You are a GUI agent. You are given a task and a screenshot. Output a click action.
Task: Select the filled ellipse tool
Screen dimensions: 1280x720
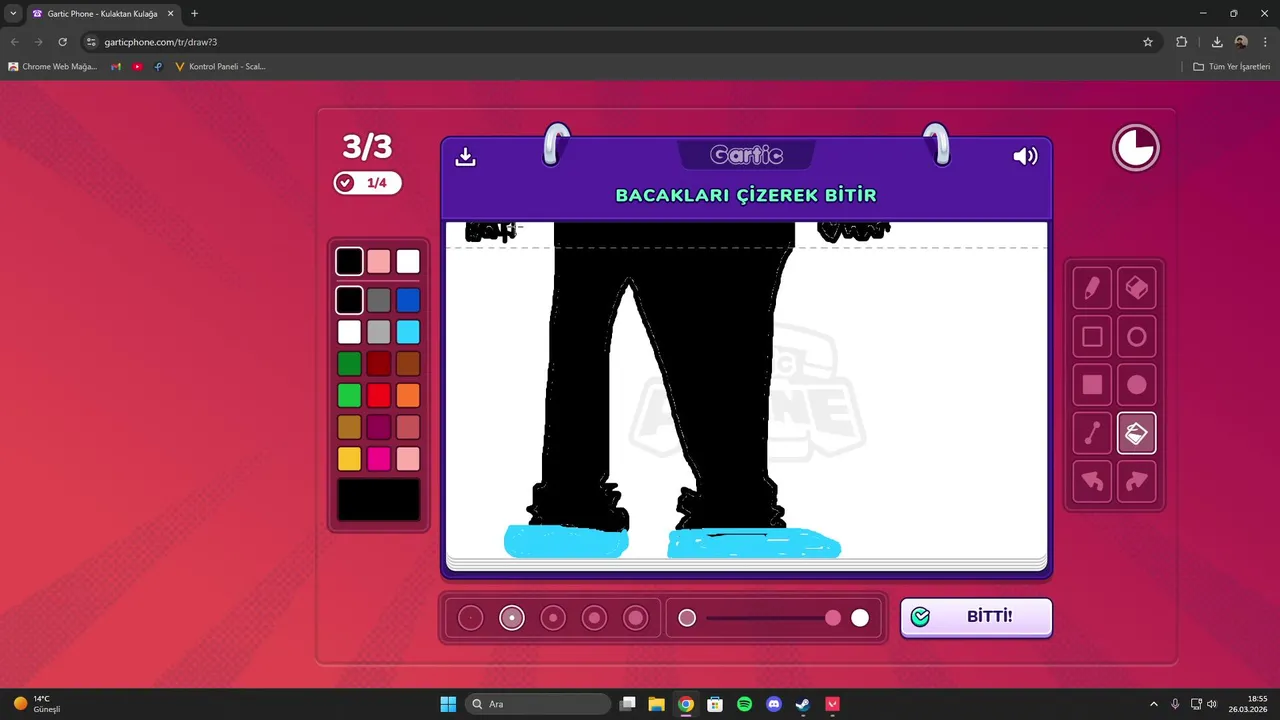coord(1137,385)
